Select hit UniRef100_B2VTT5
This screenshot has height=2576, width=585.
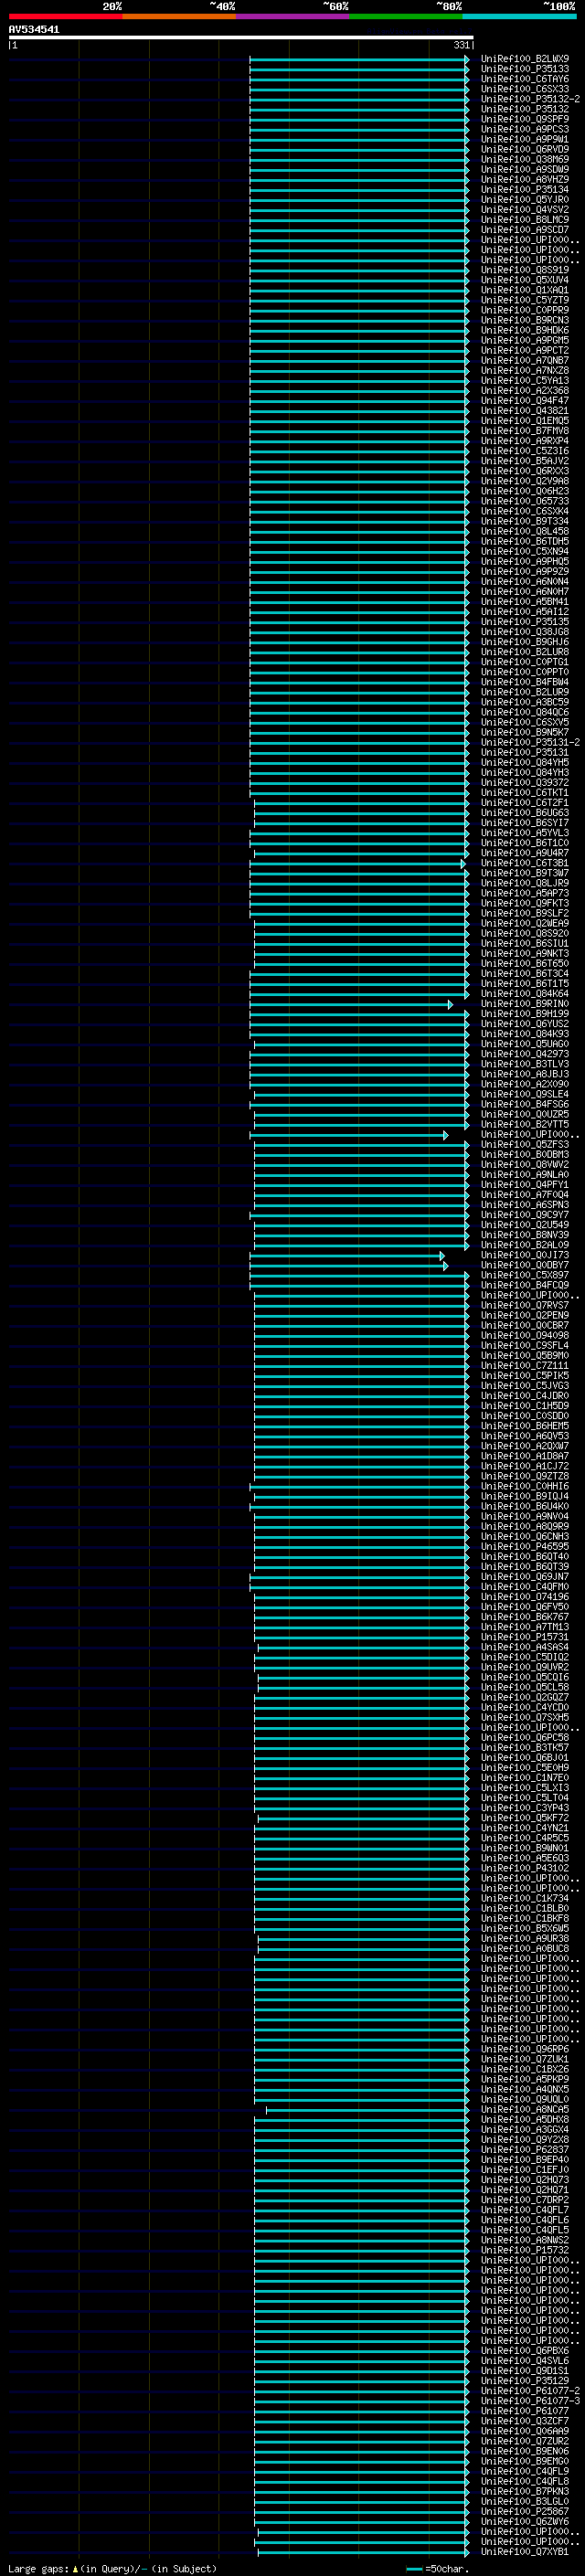(x=524, y=1125)
